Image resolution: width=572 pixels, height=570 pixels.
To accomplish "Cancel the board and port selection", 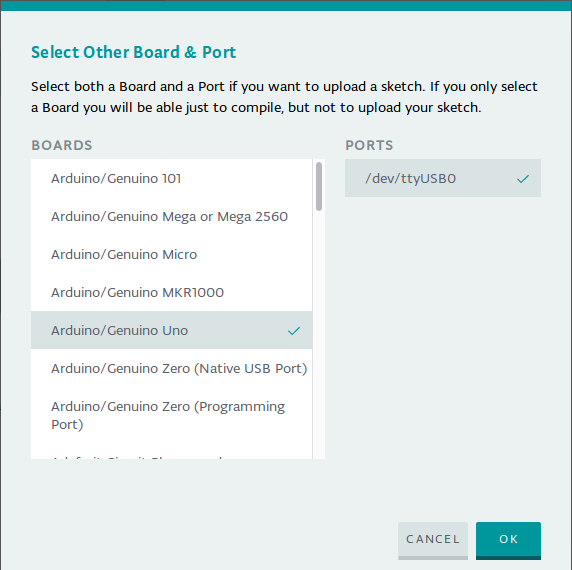I will pos(433,540).
